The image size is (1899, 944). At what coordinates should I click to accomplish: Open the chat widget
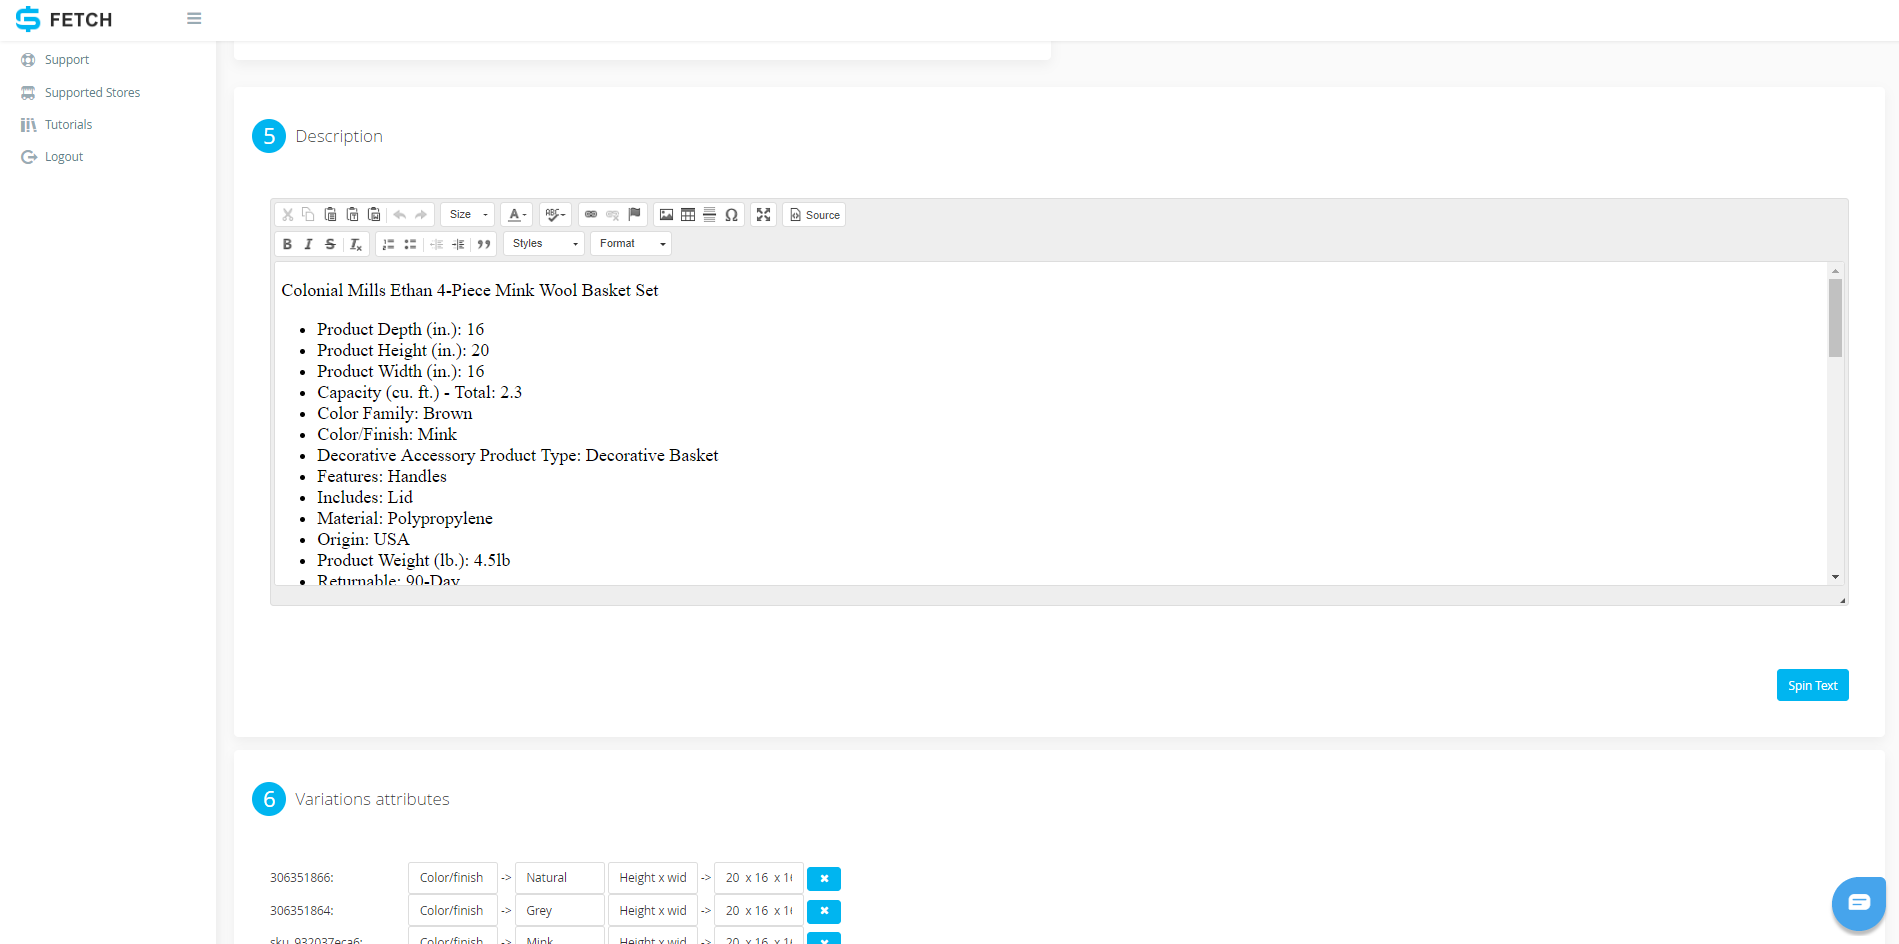1858,903
